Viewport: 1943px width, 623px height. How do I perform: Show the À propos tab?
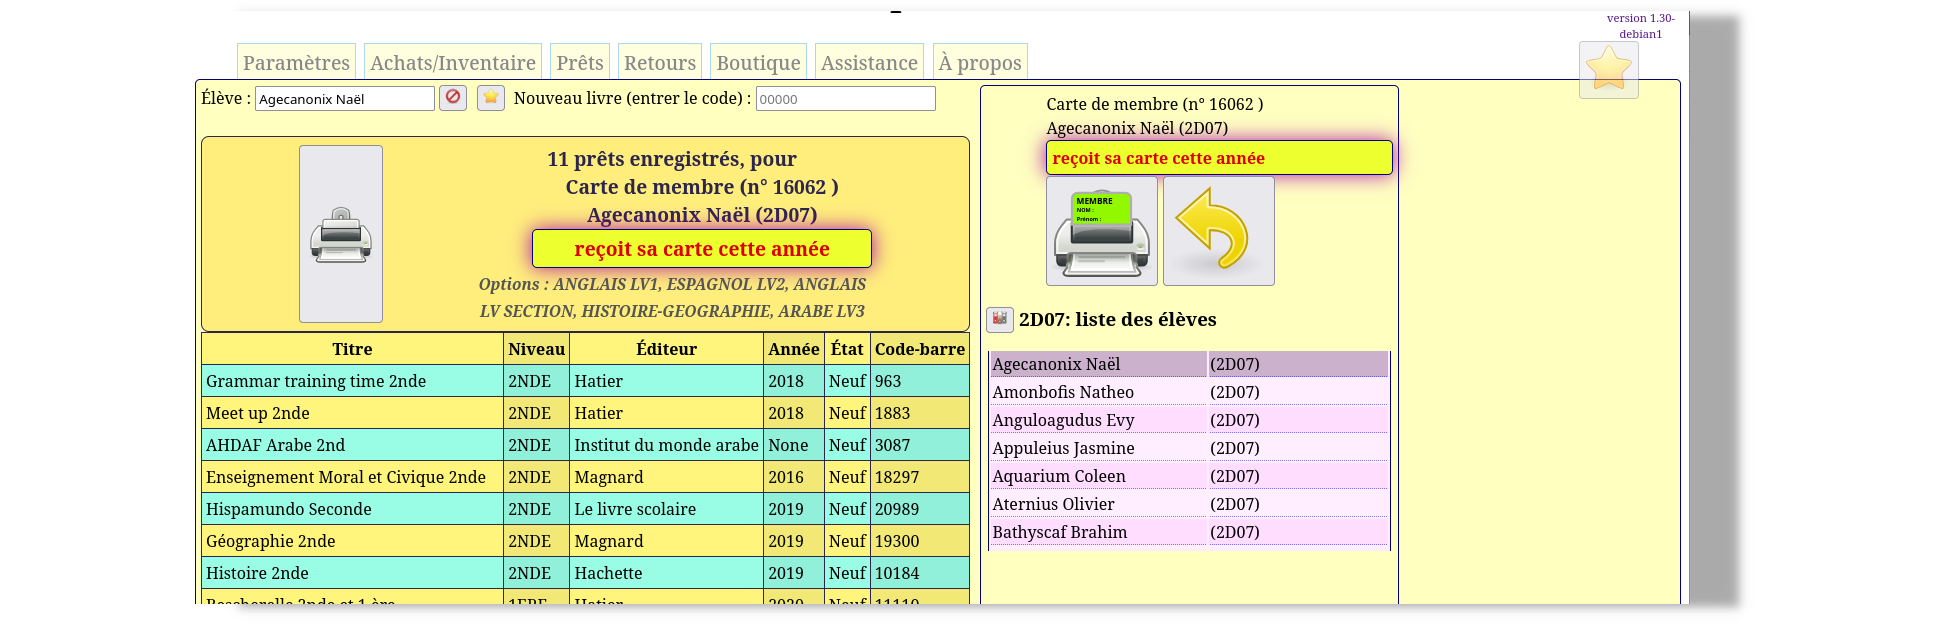[980, 63]
